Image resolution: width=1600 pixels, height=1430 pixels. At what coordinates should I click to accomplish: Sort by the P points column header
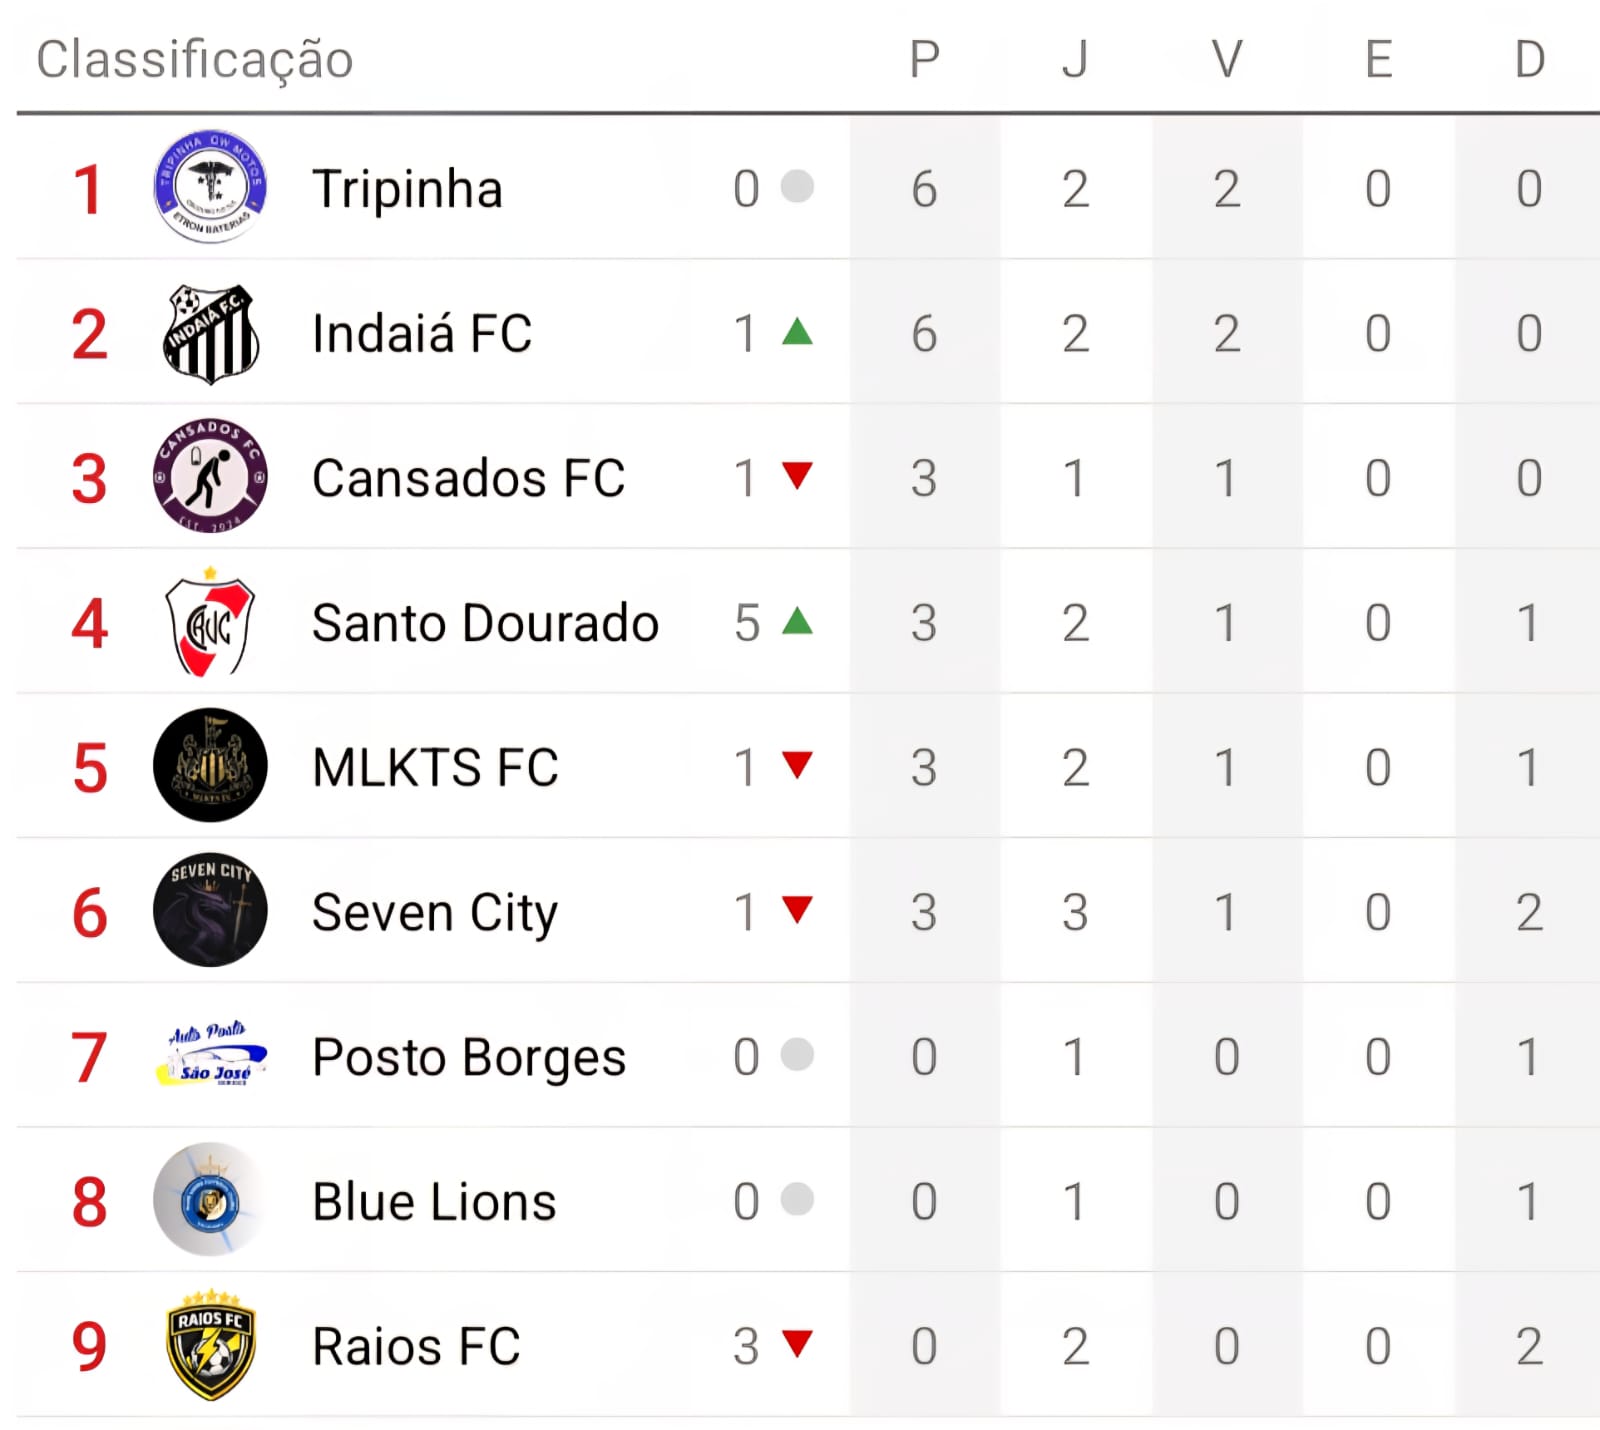pyautogui.click(x=924, y=59)
